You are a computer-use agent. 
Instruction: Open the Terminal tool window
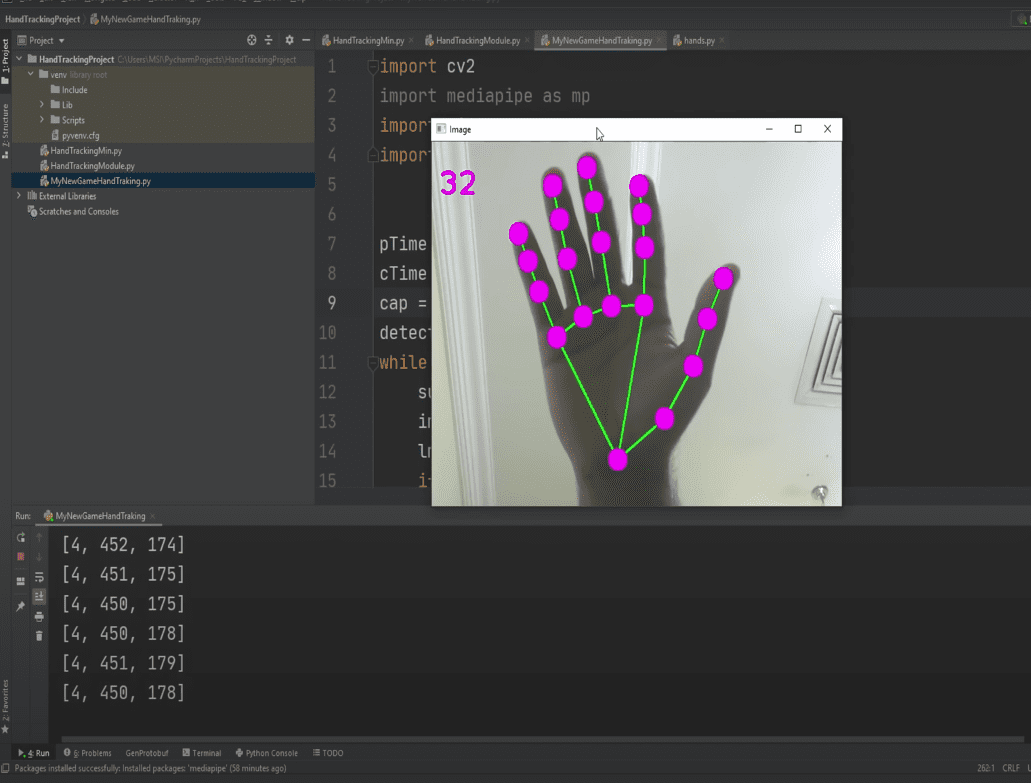pos(201,753)
